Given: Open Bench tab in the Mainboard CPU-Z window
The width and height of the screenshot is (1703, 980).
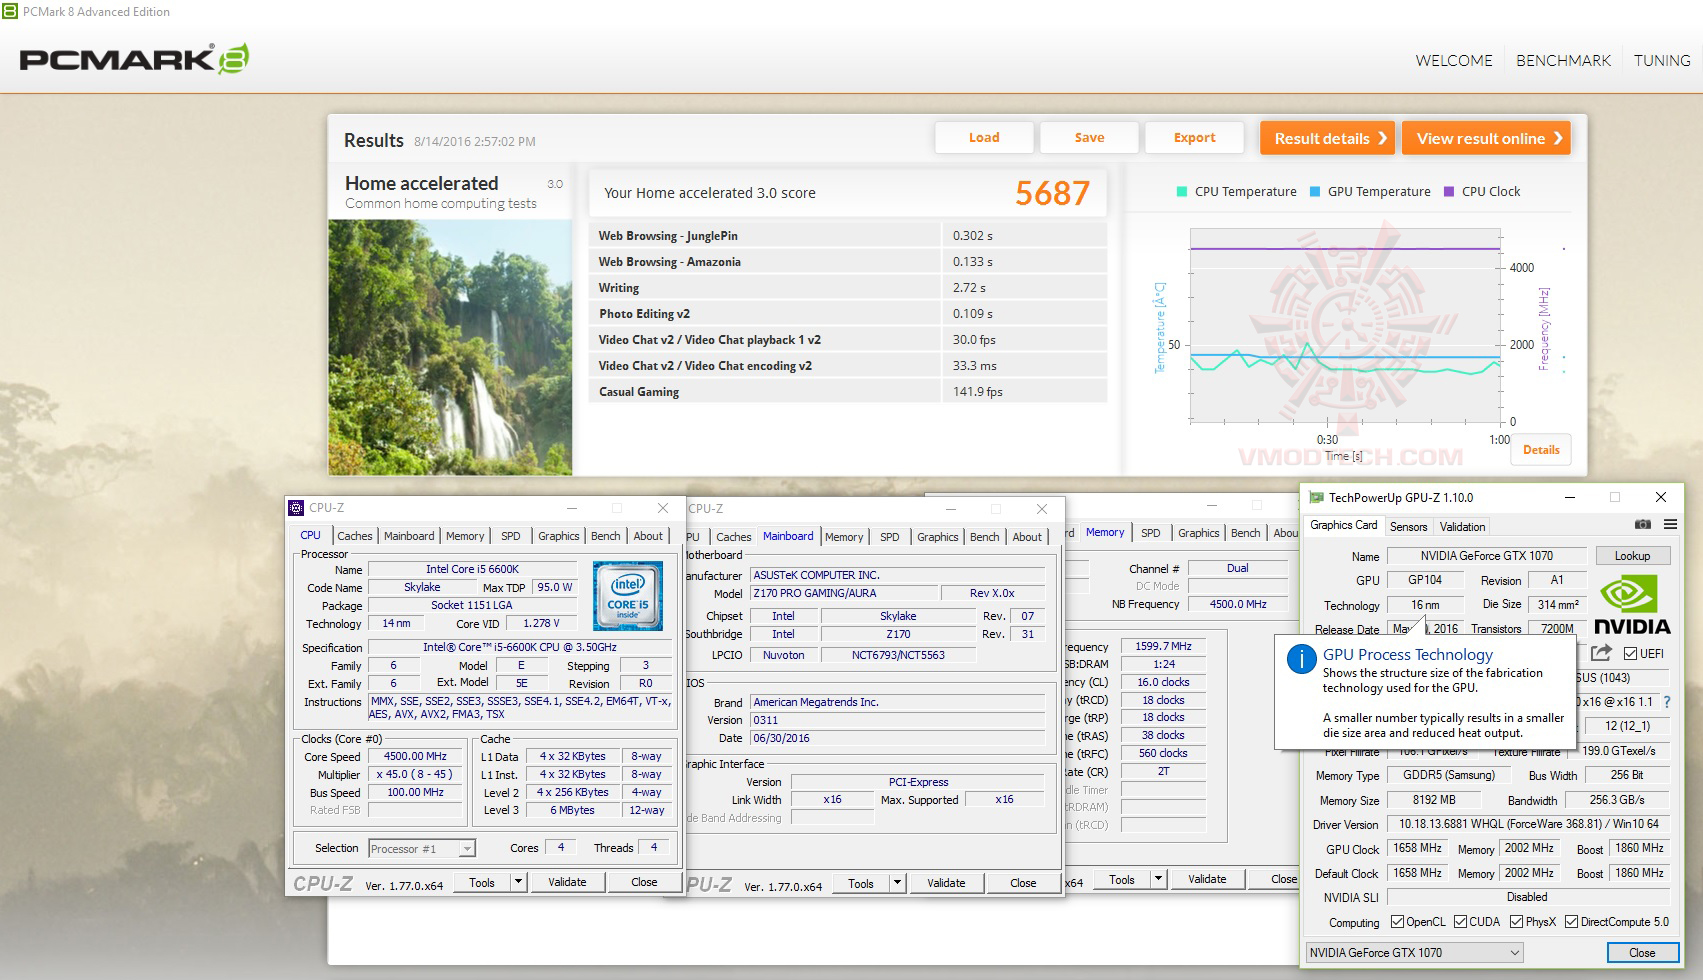Looking at the screenshot, I should point(984,537).
